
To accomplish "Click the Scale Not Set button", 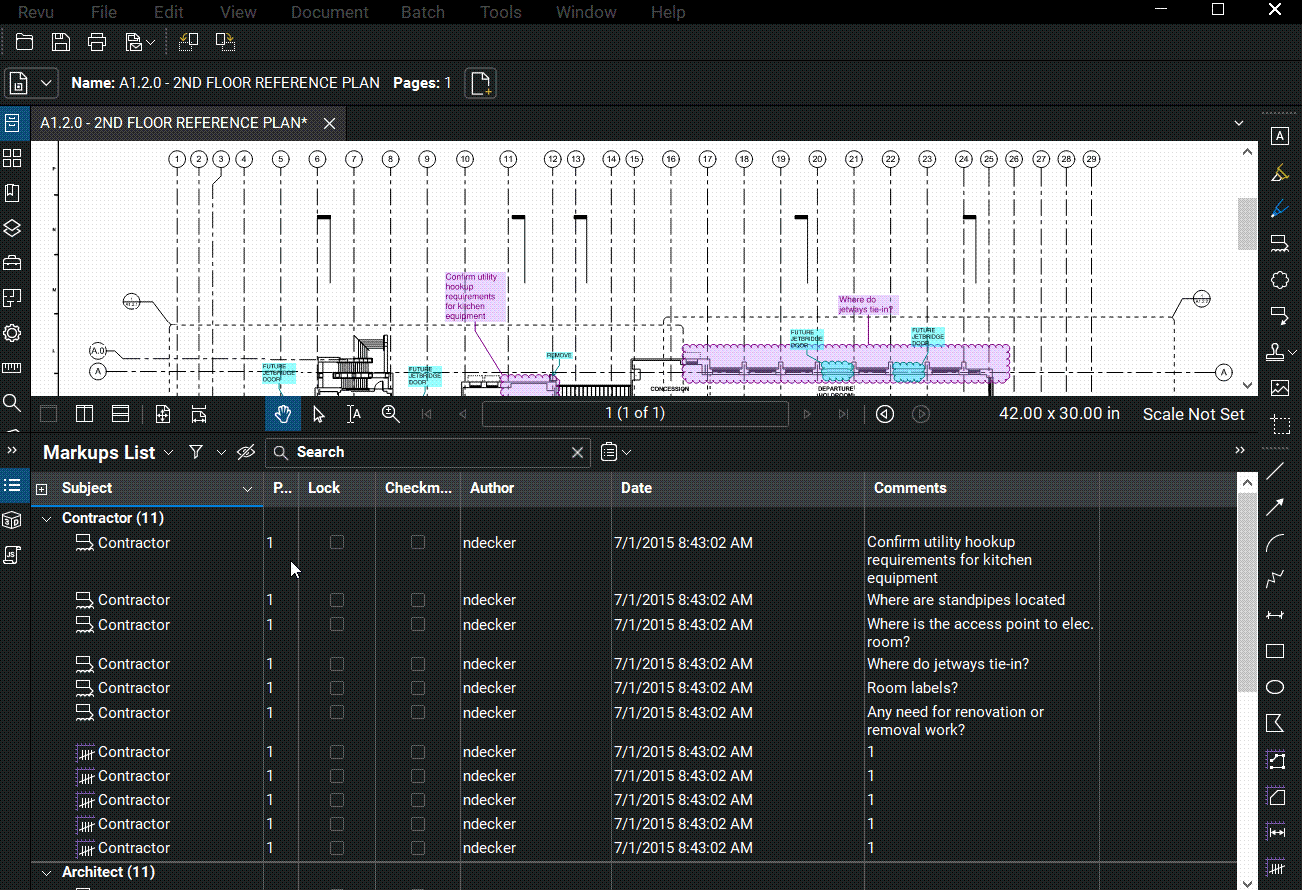I will [1194, 414].
